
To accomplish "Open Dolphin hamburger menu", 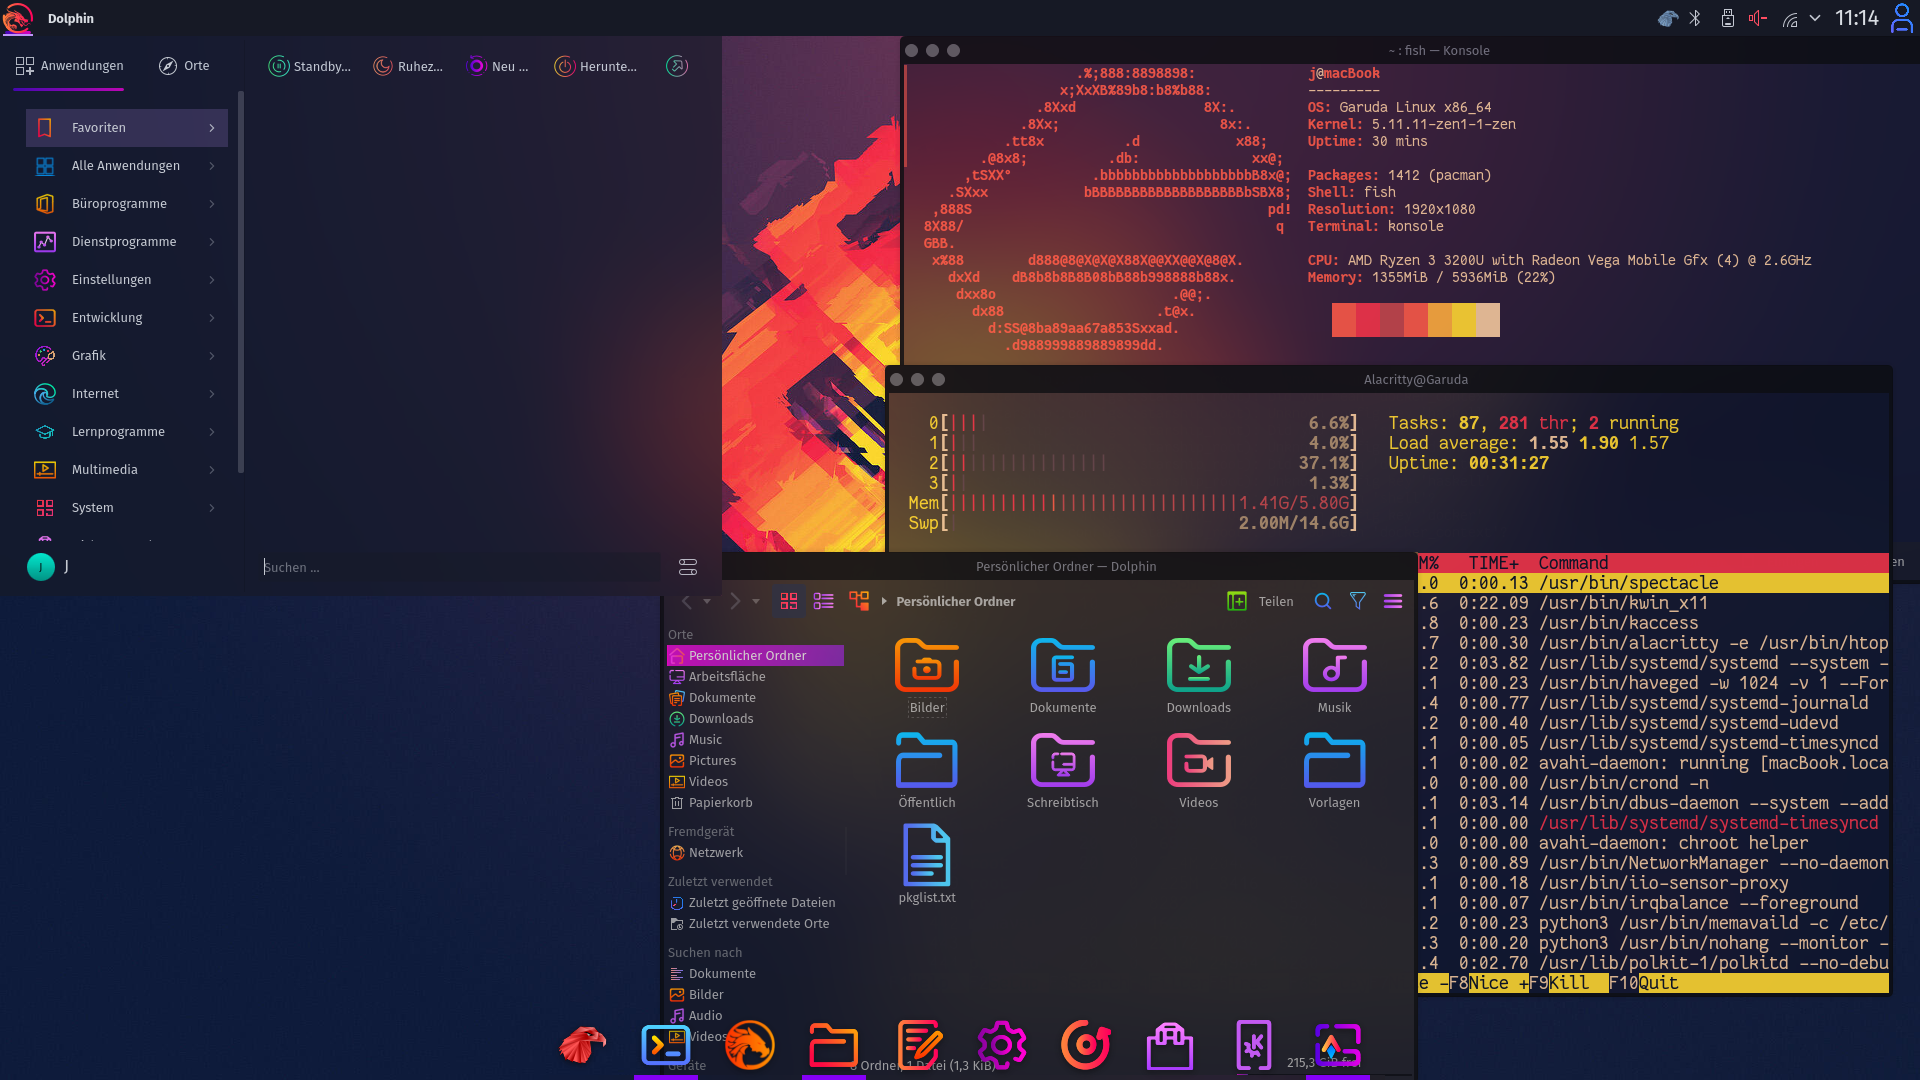I will pos(1393,601).
